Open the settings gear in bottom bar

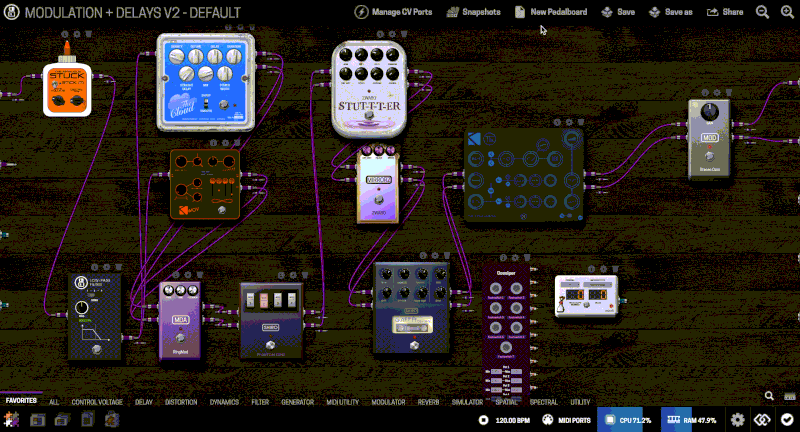point(737,420)
